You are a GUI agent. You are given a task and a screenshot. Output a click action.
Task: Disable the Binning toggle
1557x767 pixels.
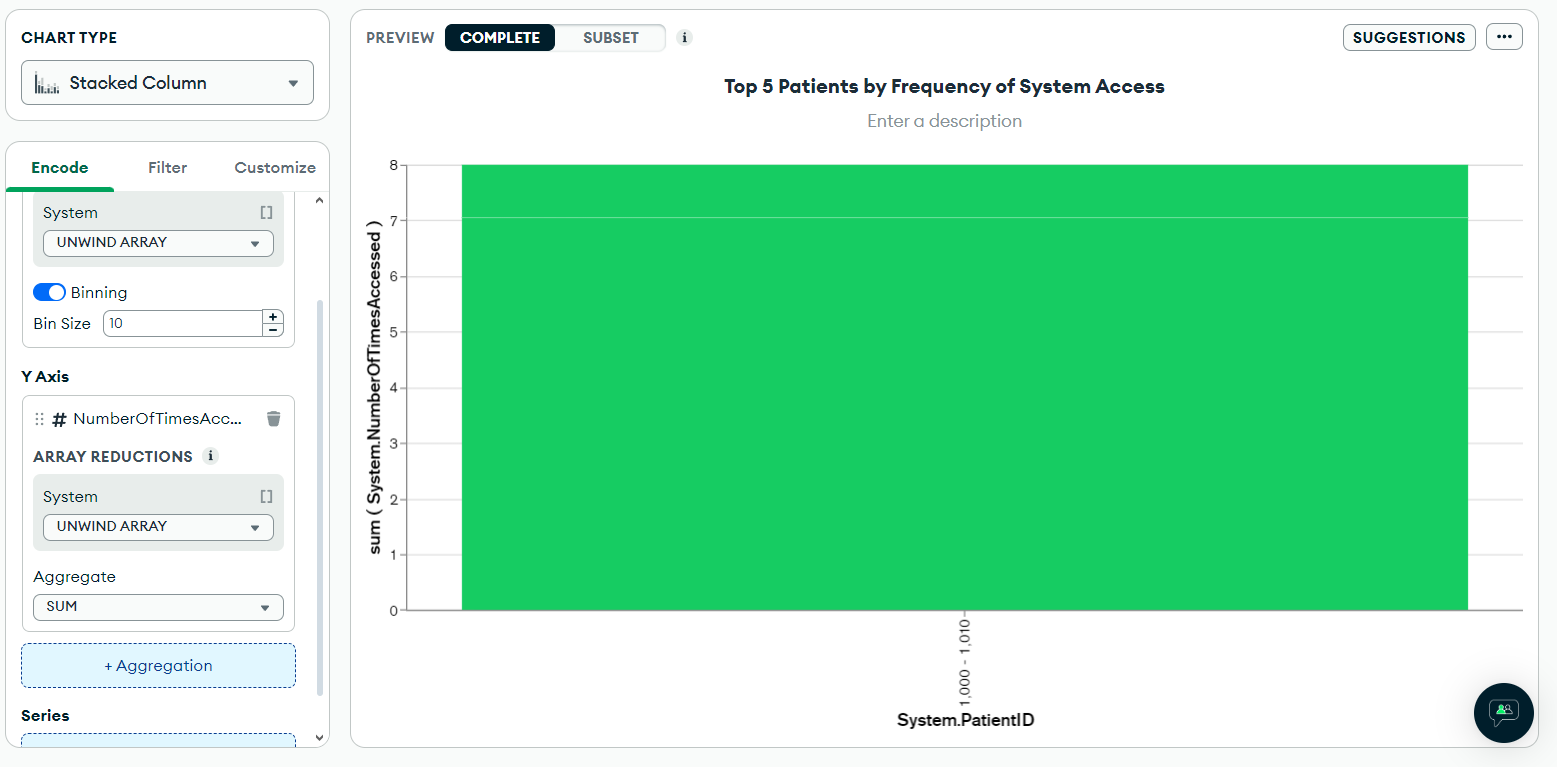[x=49, y=291]
